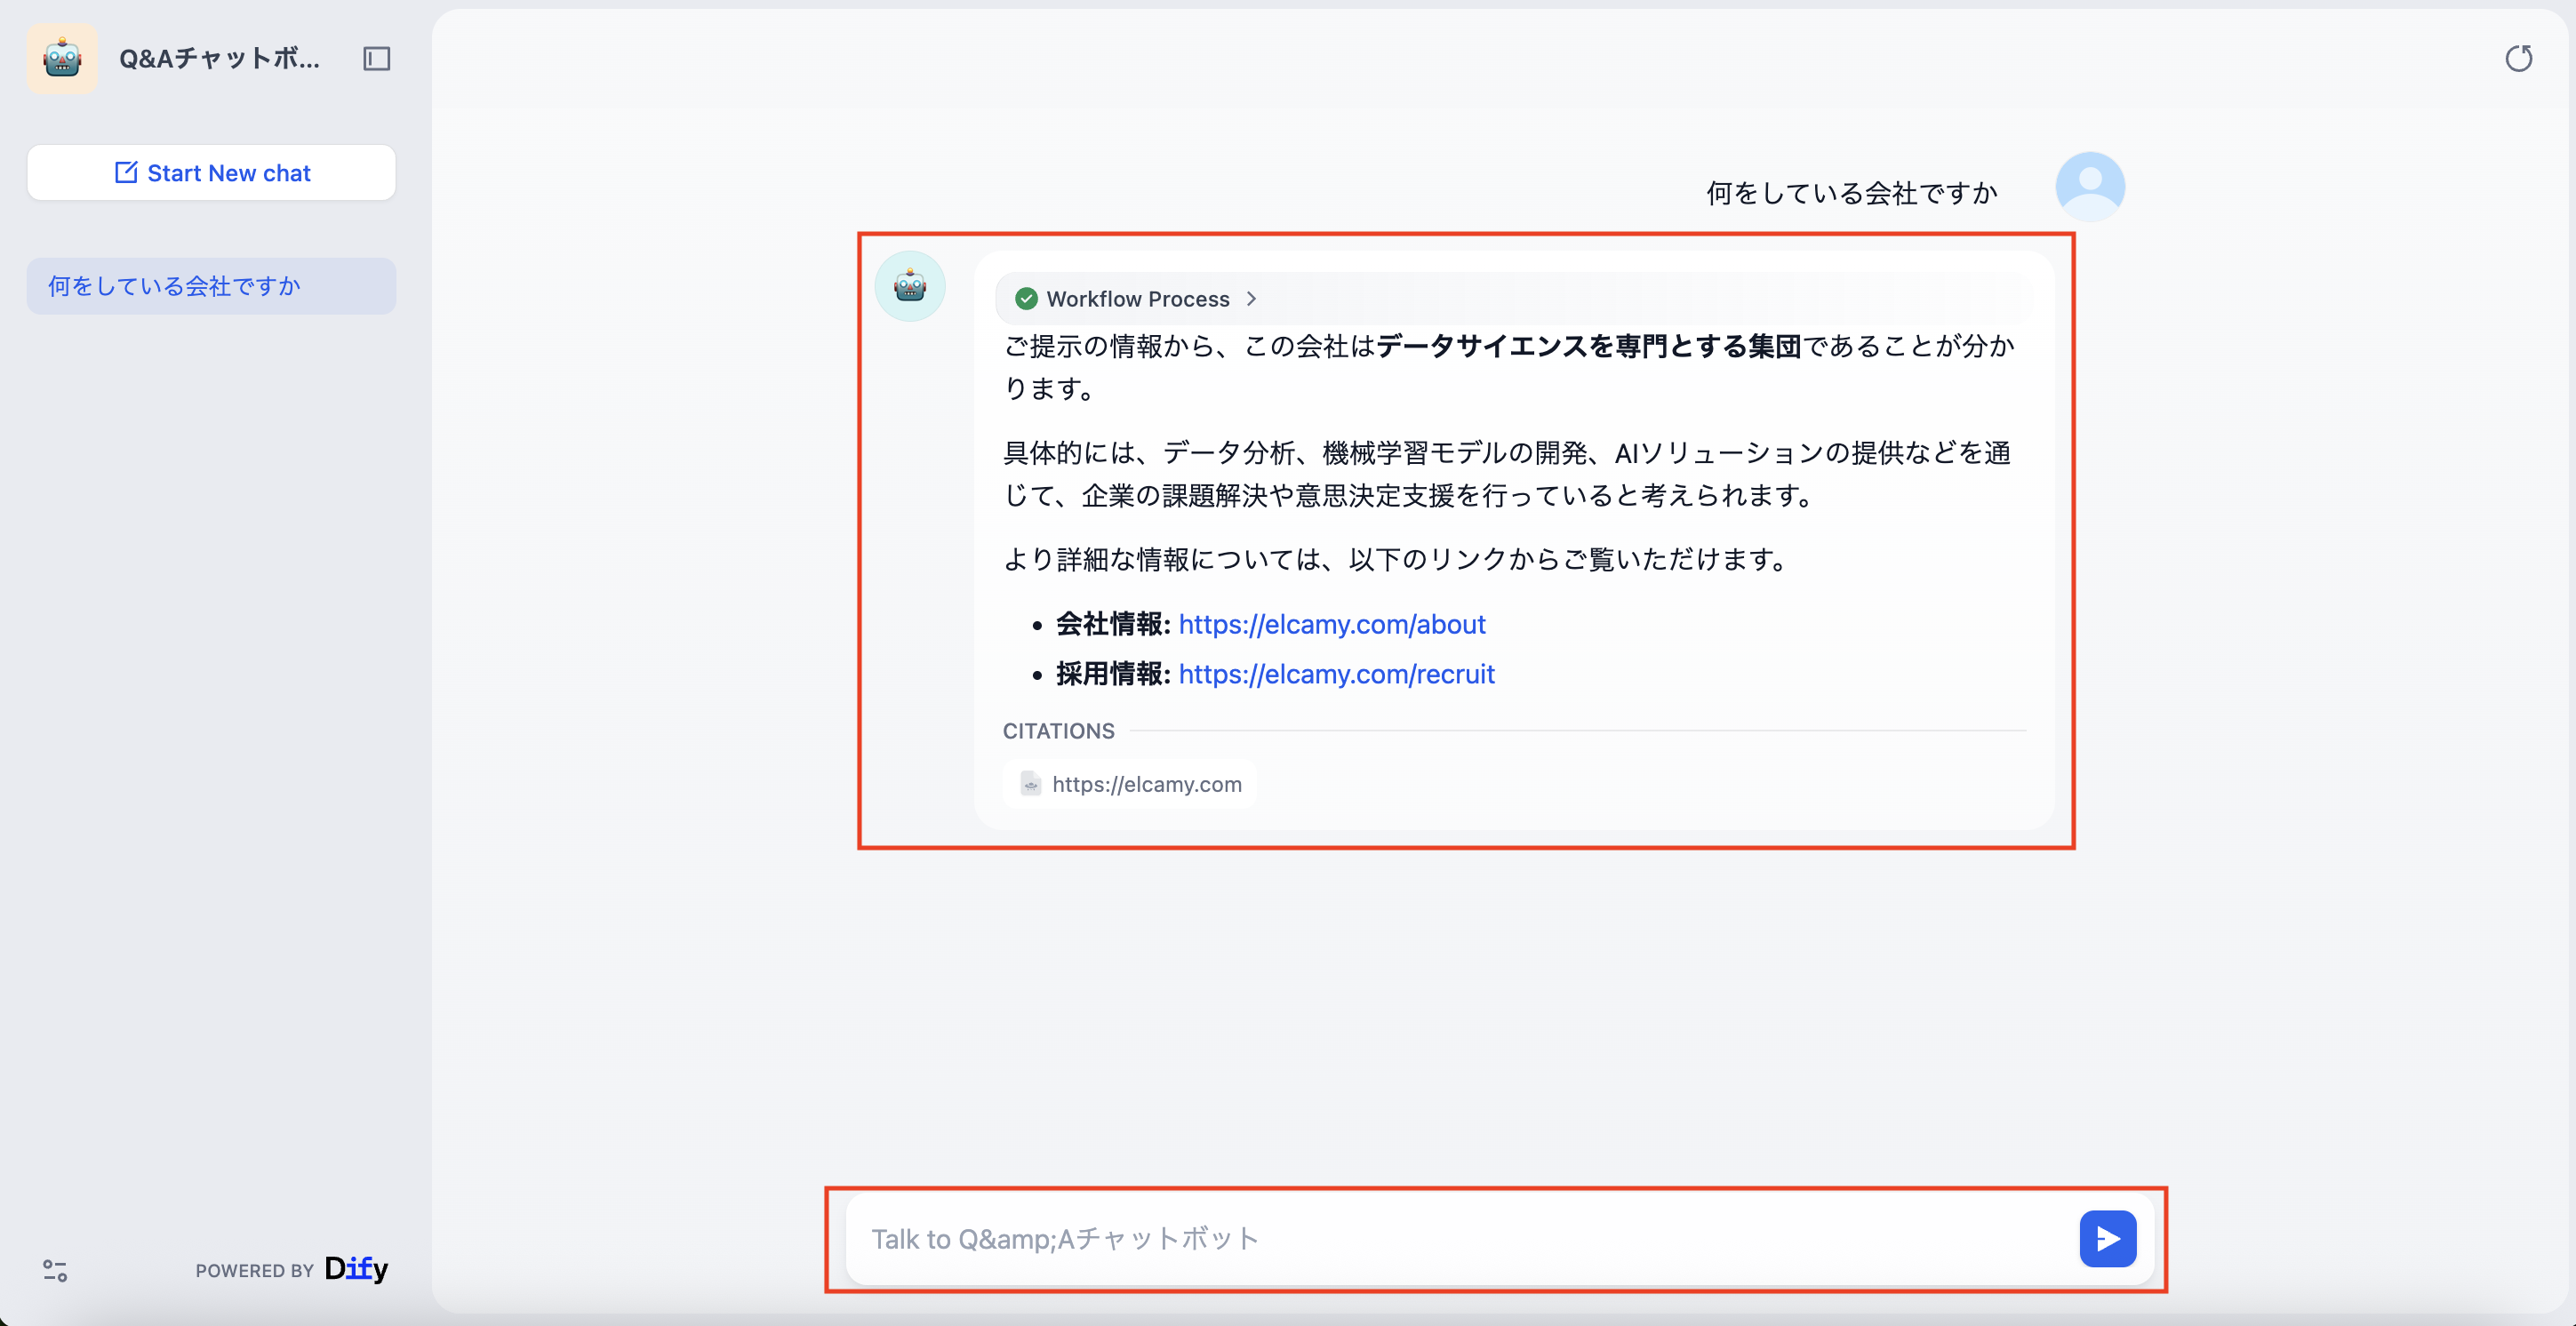
Task: Select the 何をしている会社ですか conversation
Action: 211,286
